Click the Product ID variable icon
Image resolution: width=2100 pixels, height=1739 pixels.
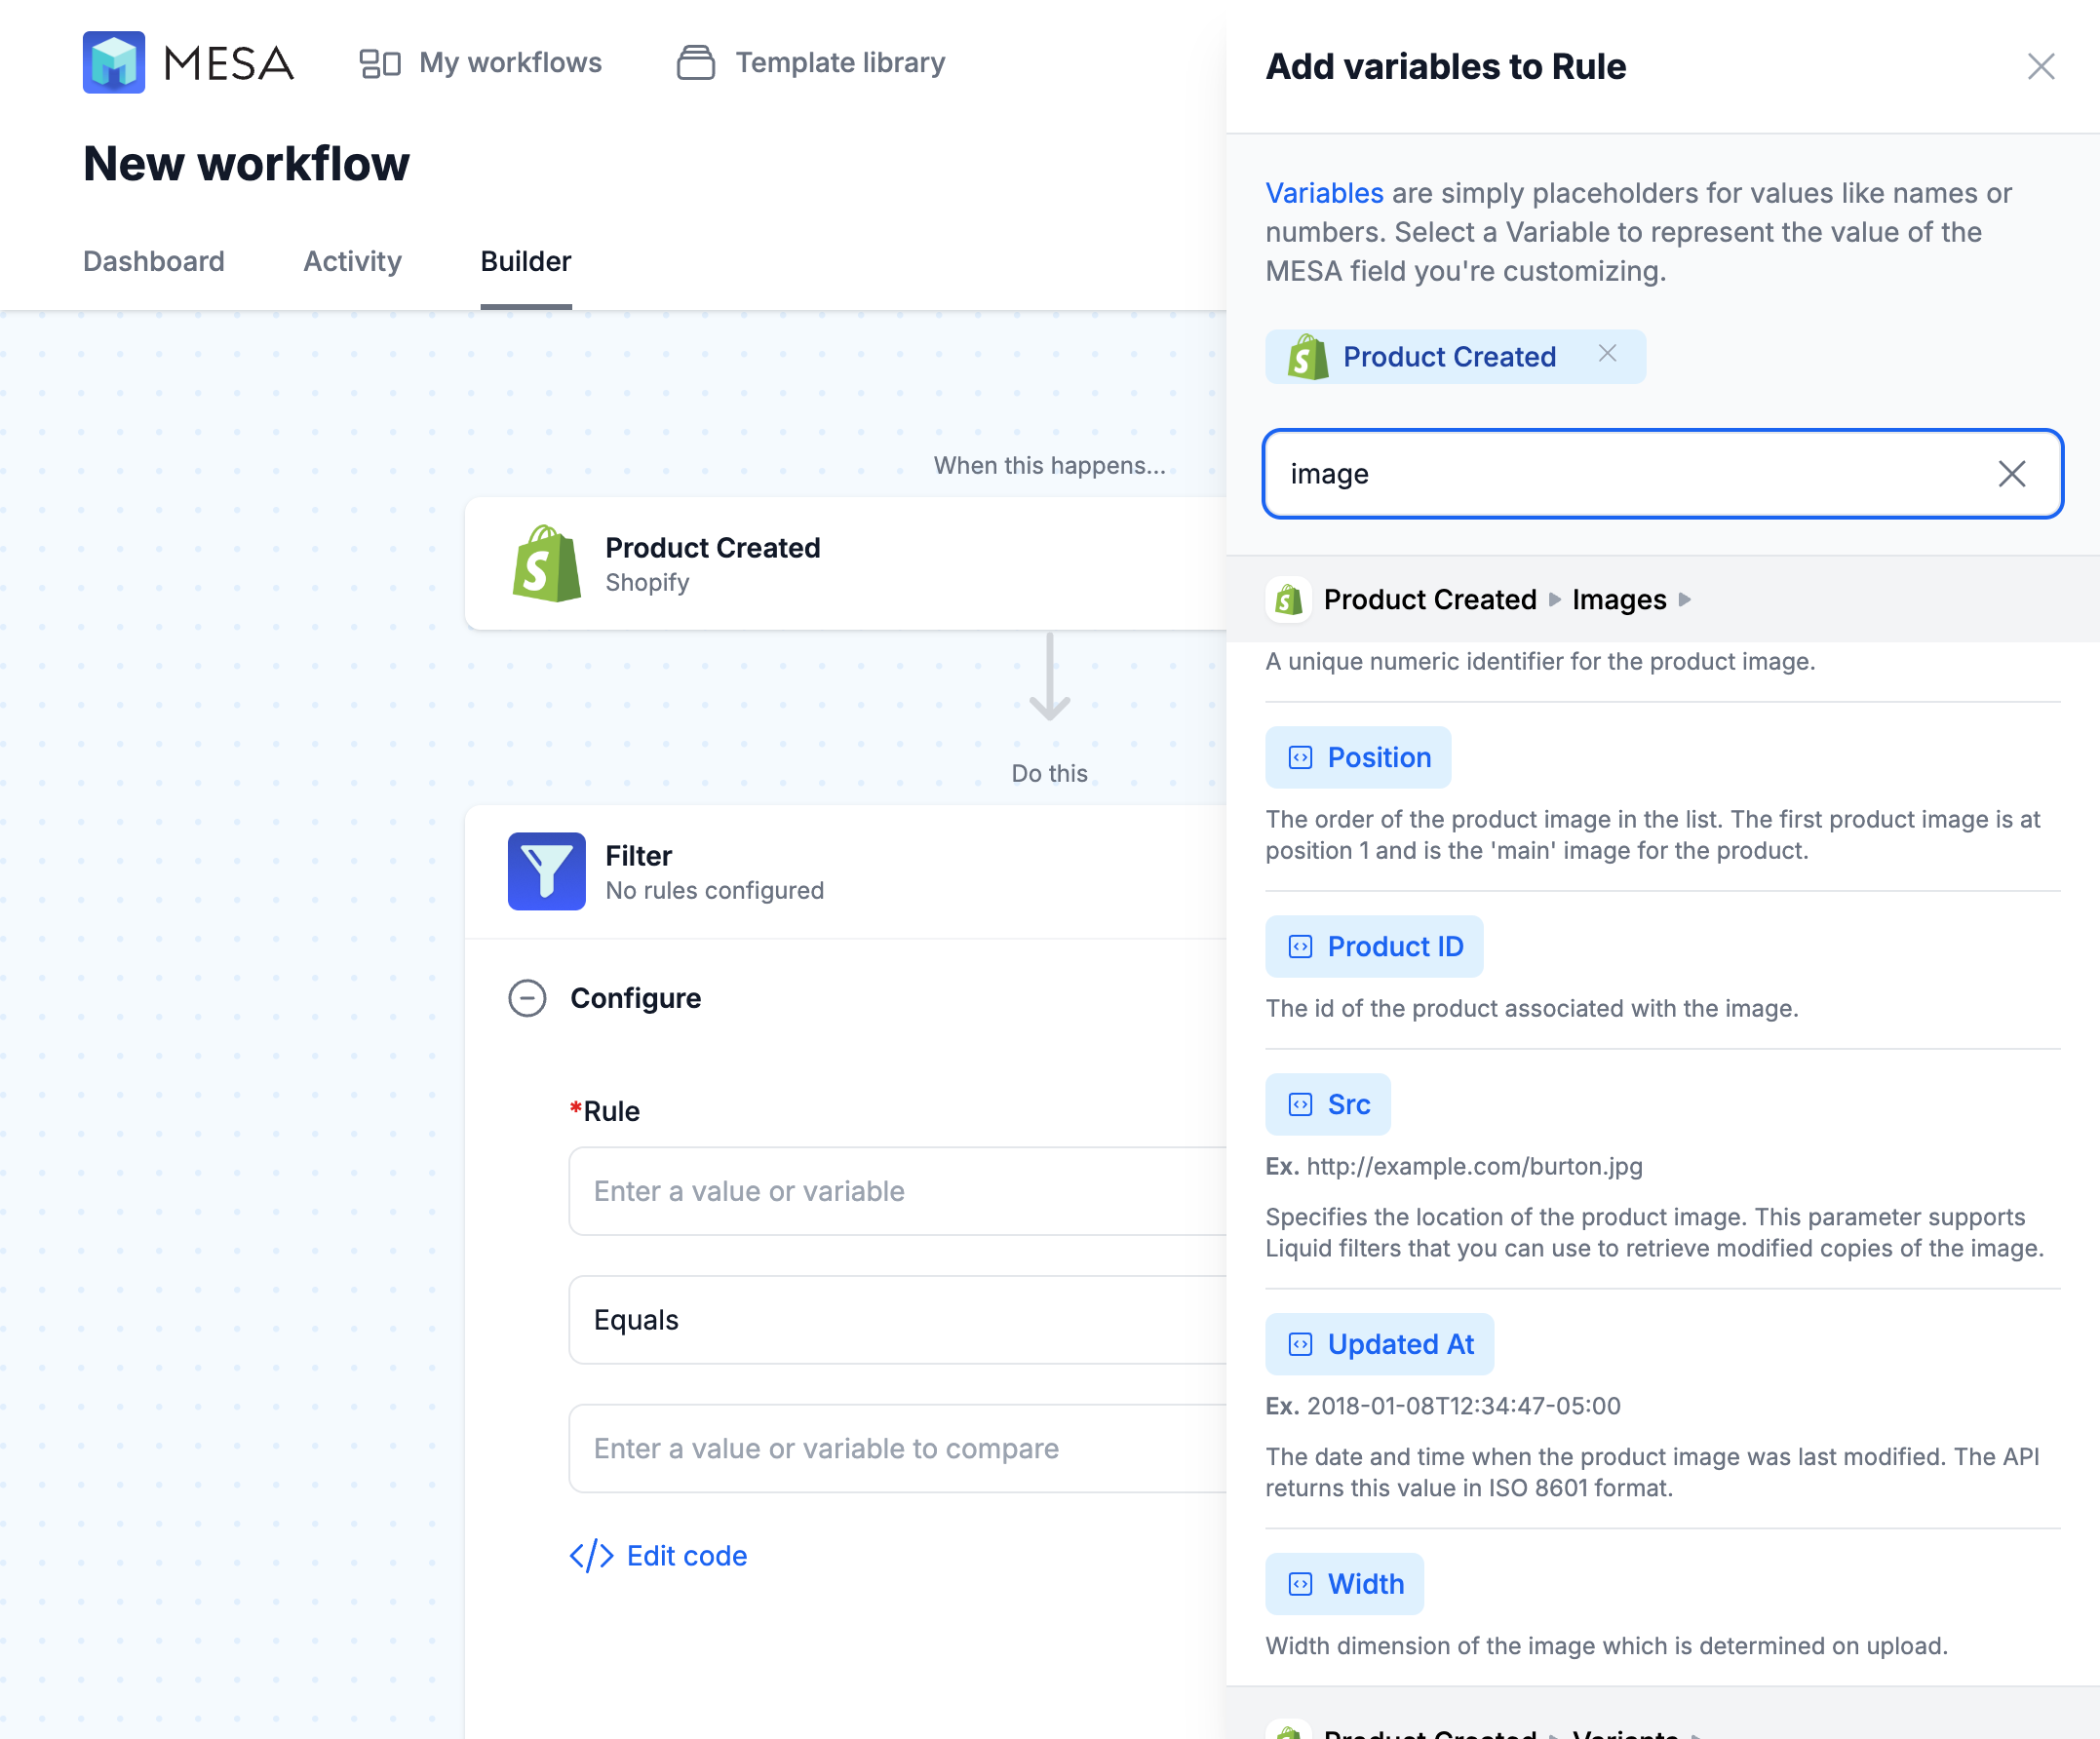[x=1300, y=946]
